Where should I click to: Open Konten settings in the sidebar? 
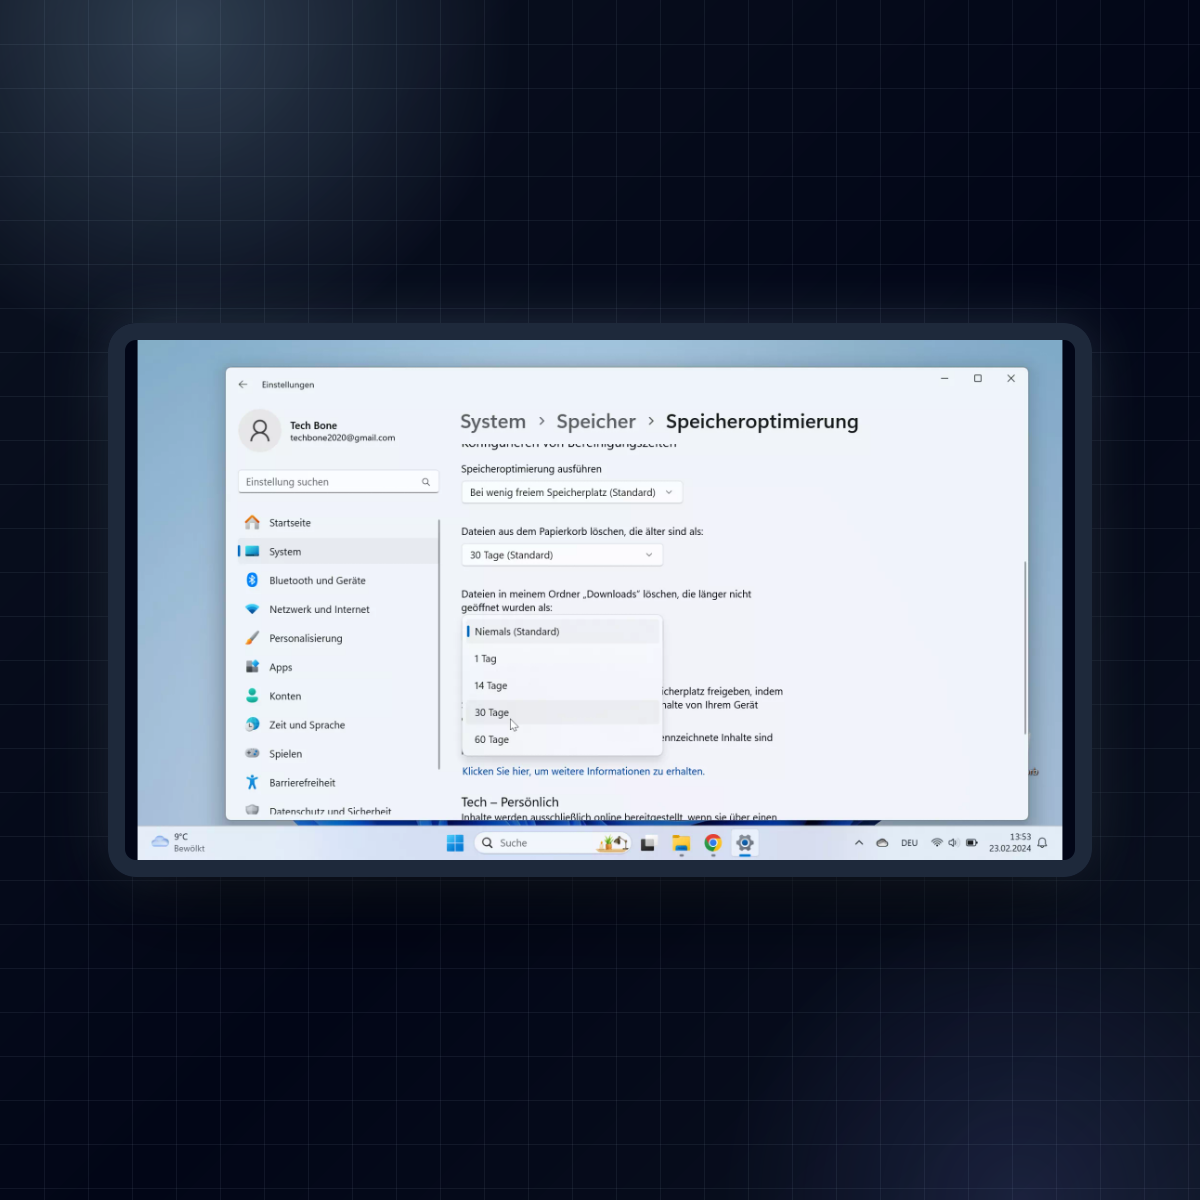tap(338, 696)
